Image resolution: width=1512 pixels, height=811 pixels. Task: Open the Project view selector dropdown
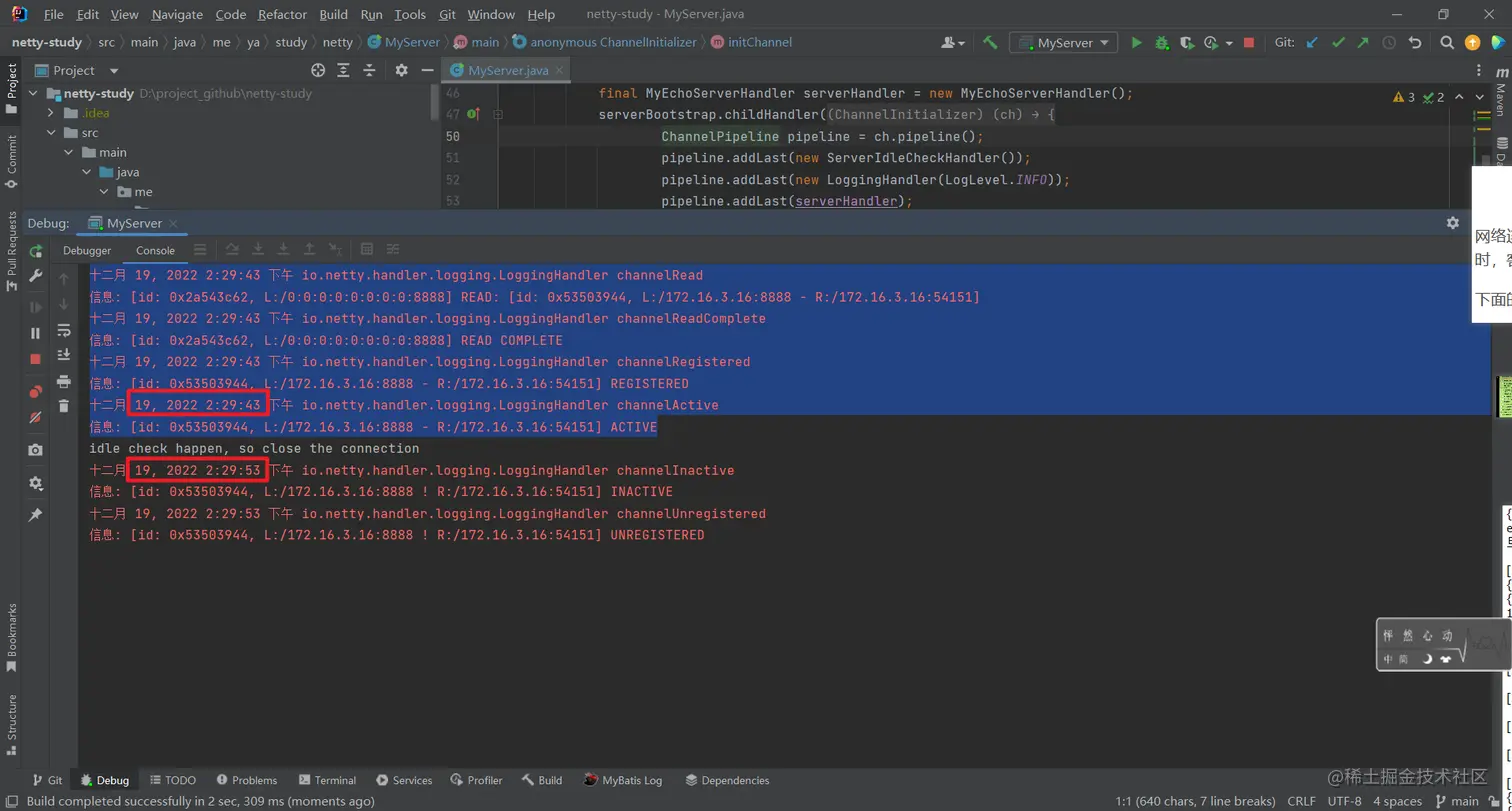click(114, 71)
